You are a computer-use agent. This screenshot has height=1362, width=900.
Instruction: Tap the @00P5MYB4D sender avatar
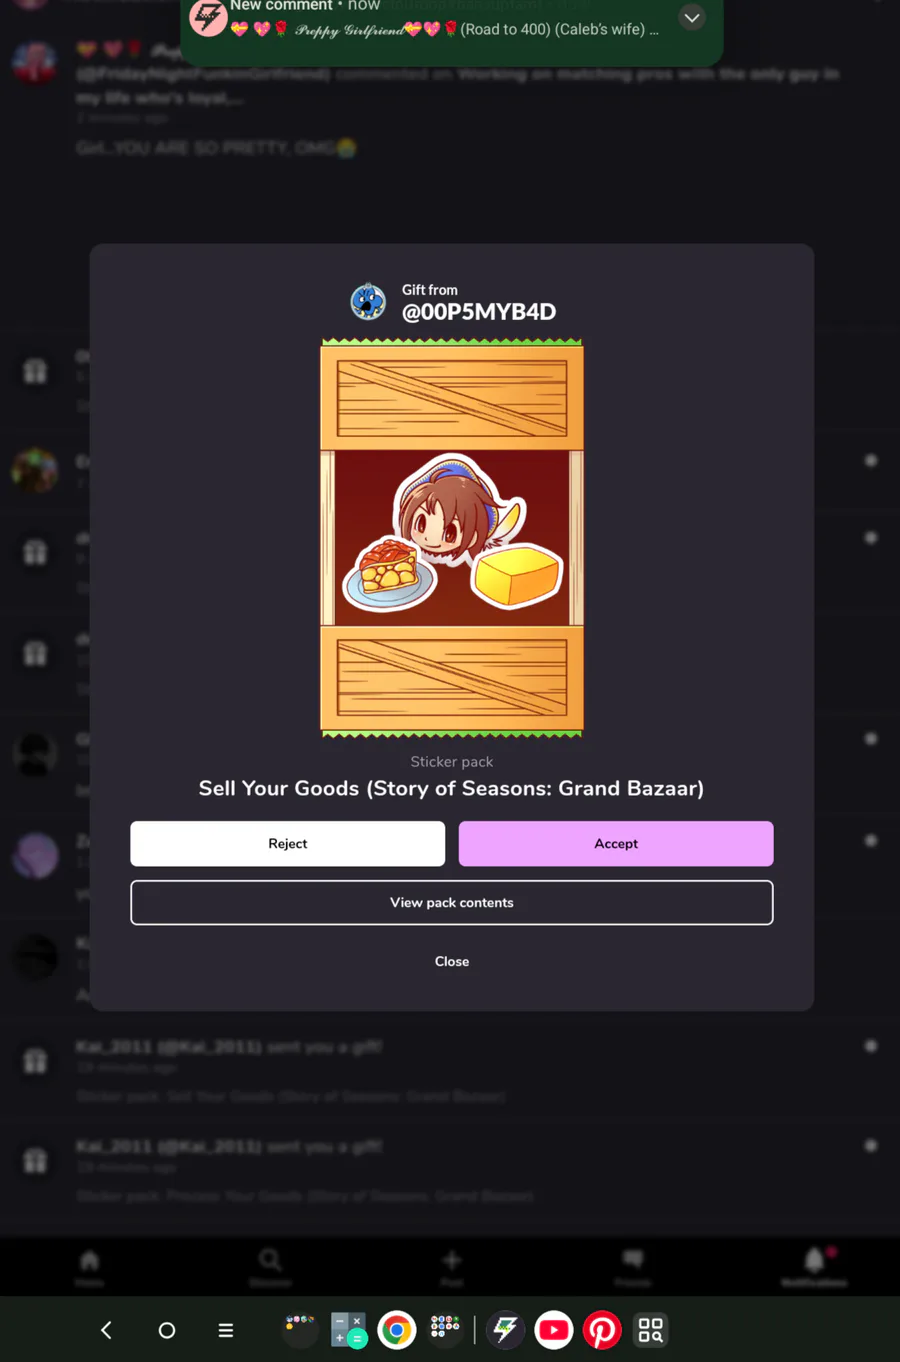pos(368,302)
